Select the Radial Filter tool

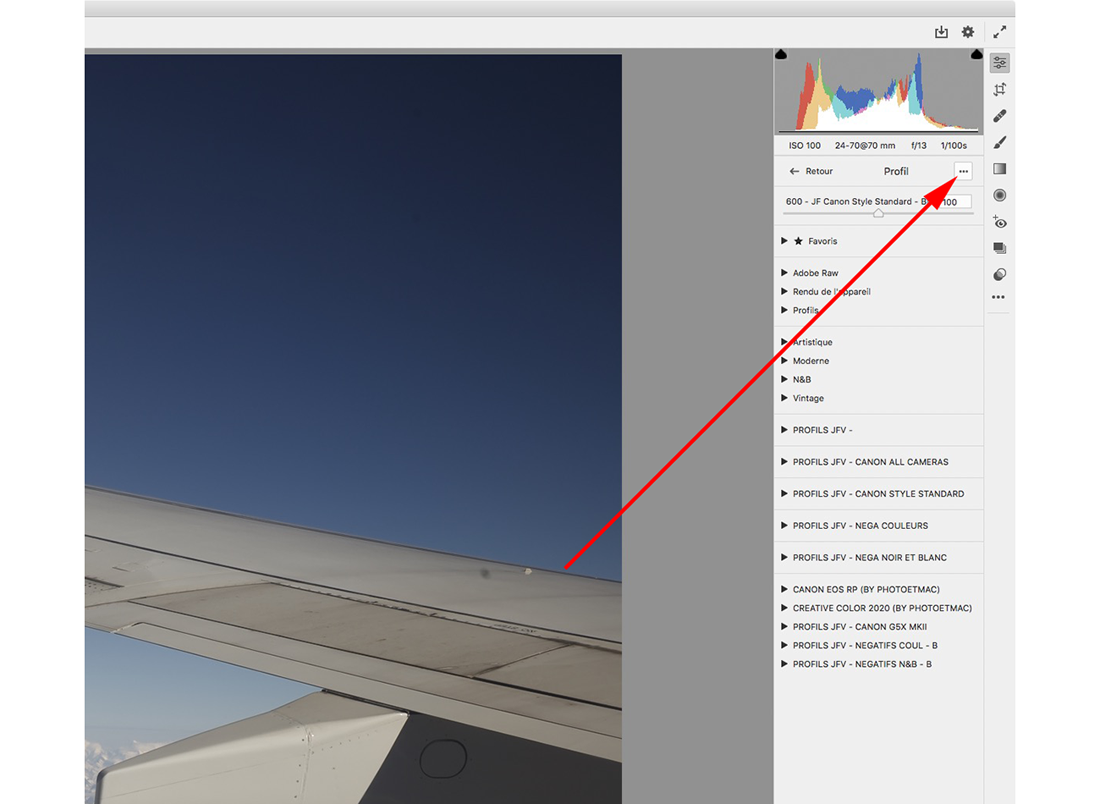click(999, 196)
